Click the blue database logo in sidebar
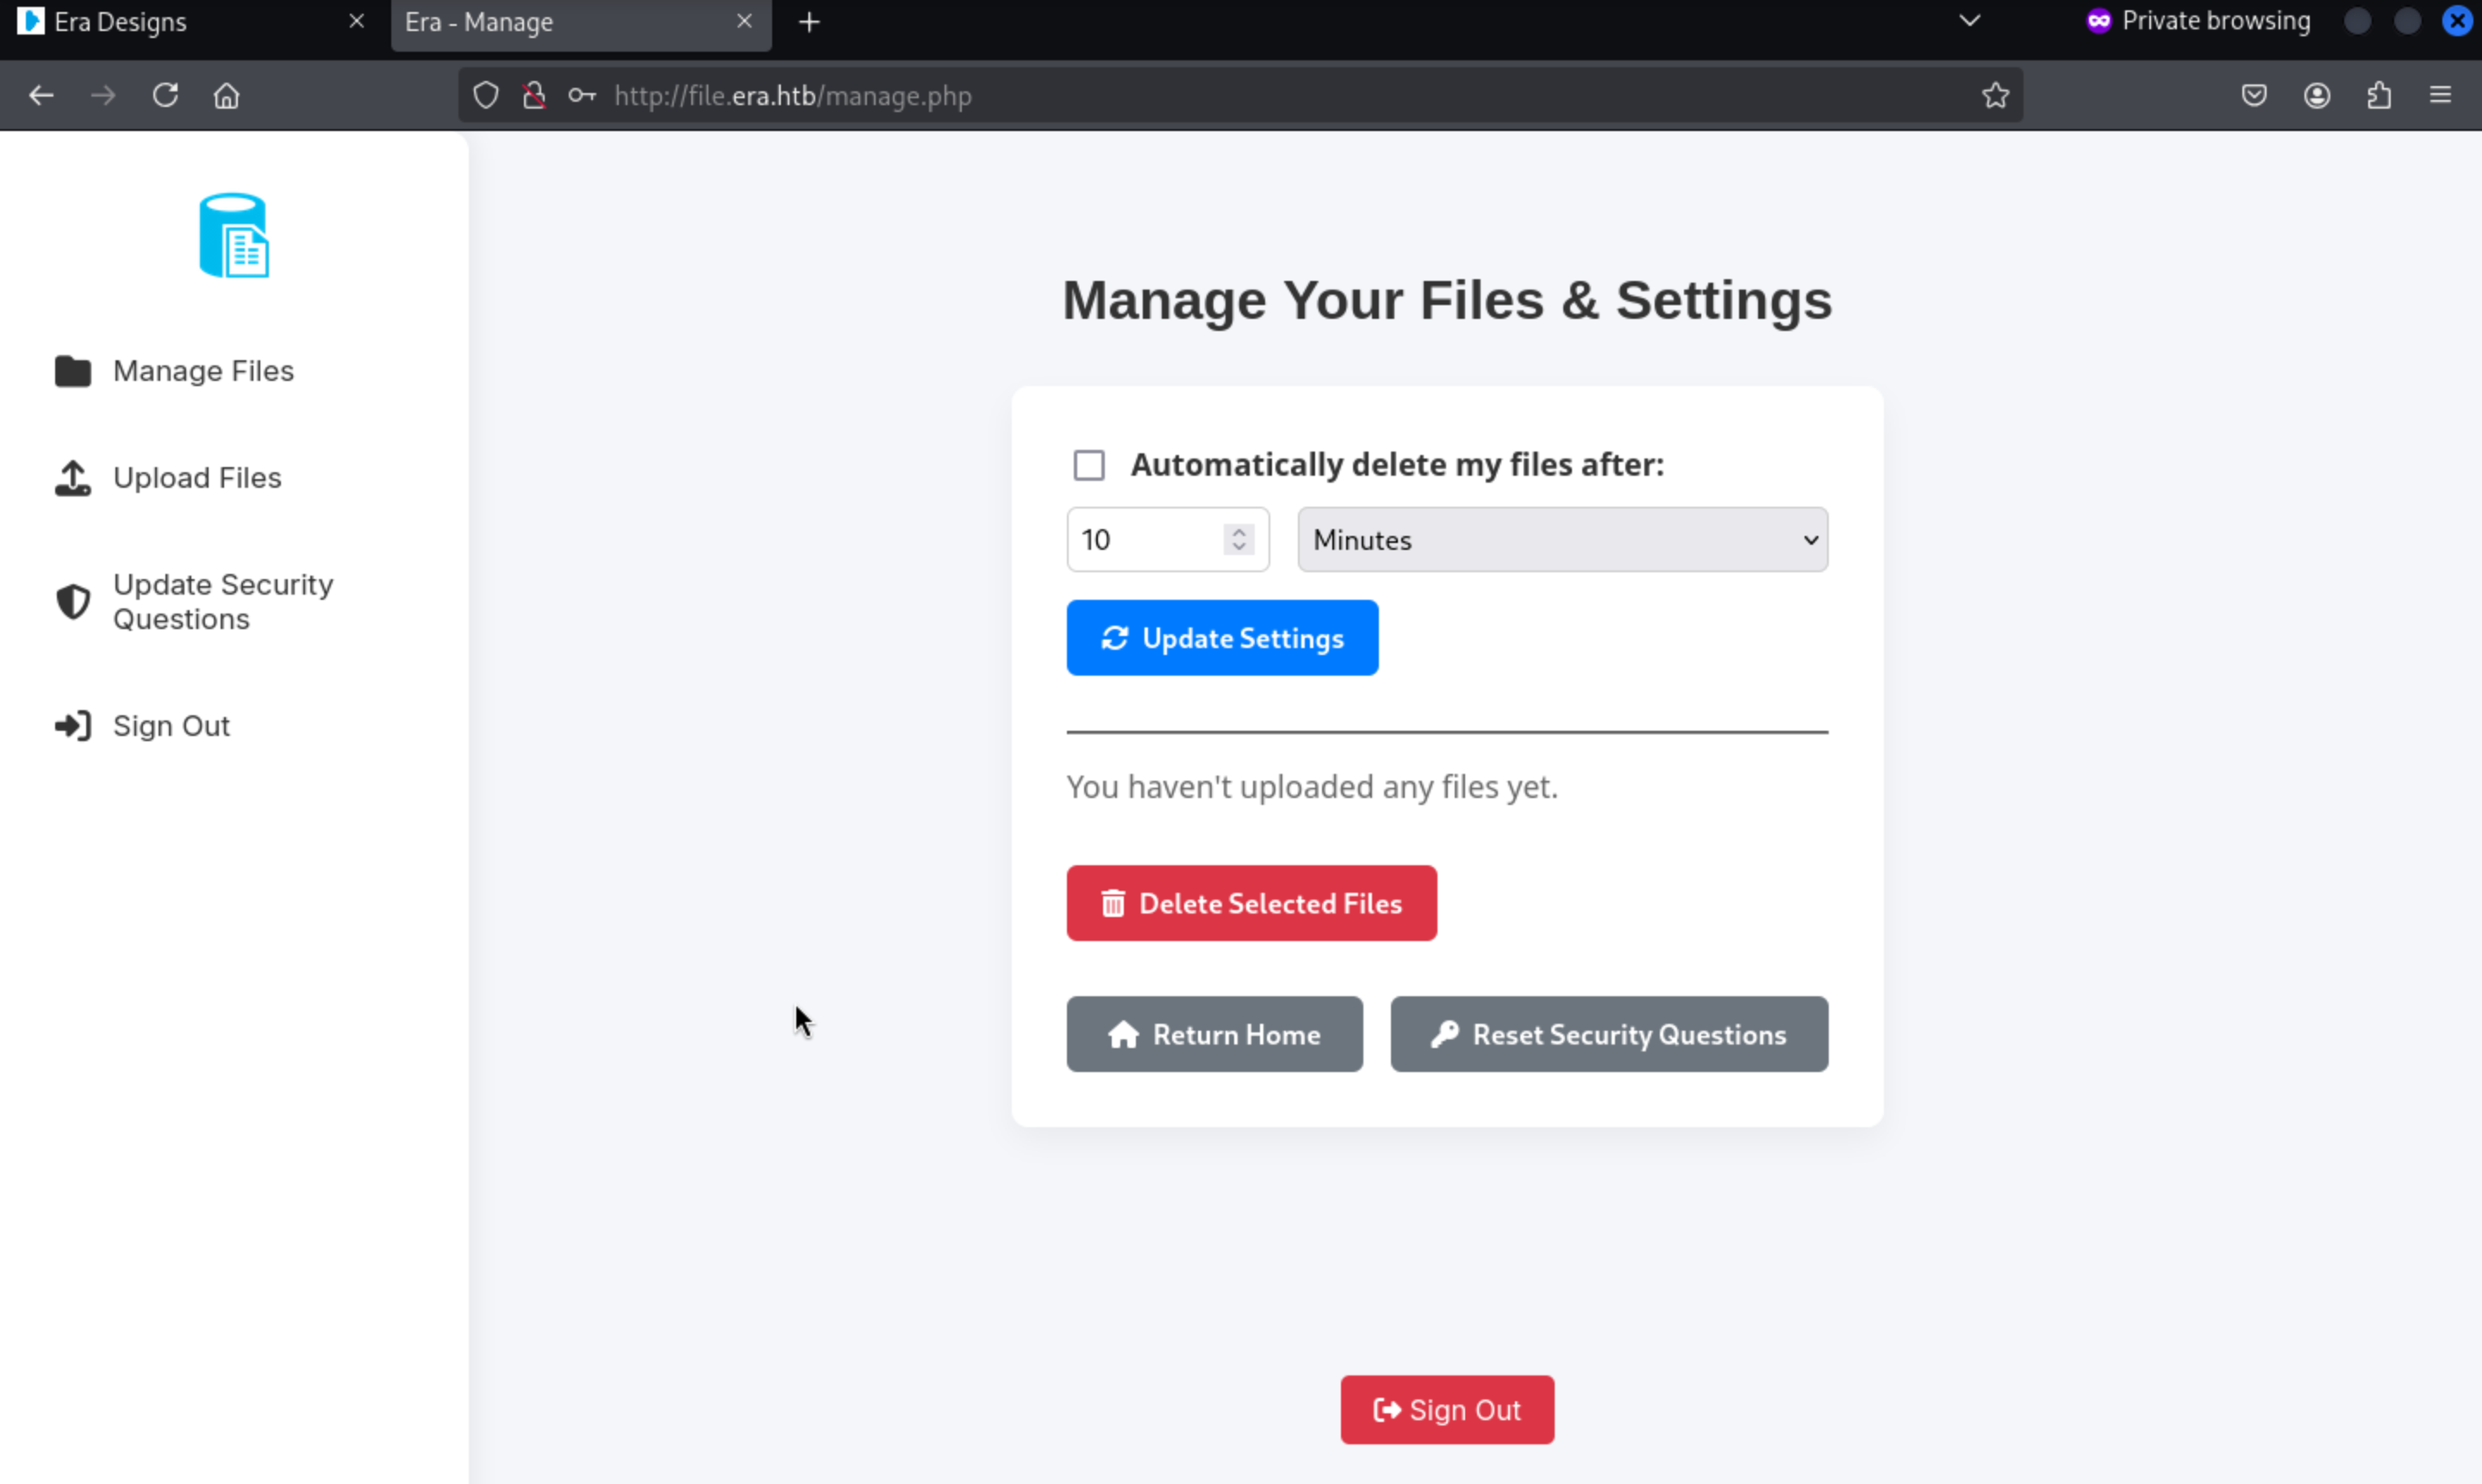The image size is (2482, 1484). (x=234, y=236)
